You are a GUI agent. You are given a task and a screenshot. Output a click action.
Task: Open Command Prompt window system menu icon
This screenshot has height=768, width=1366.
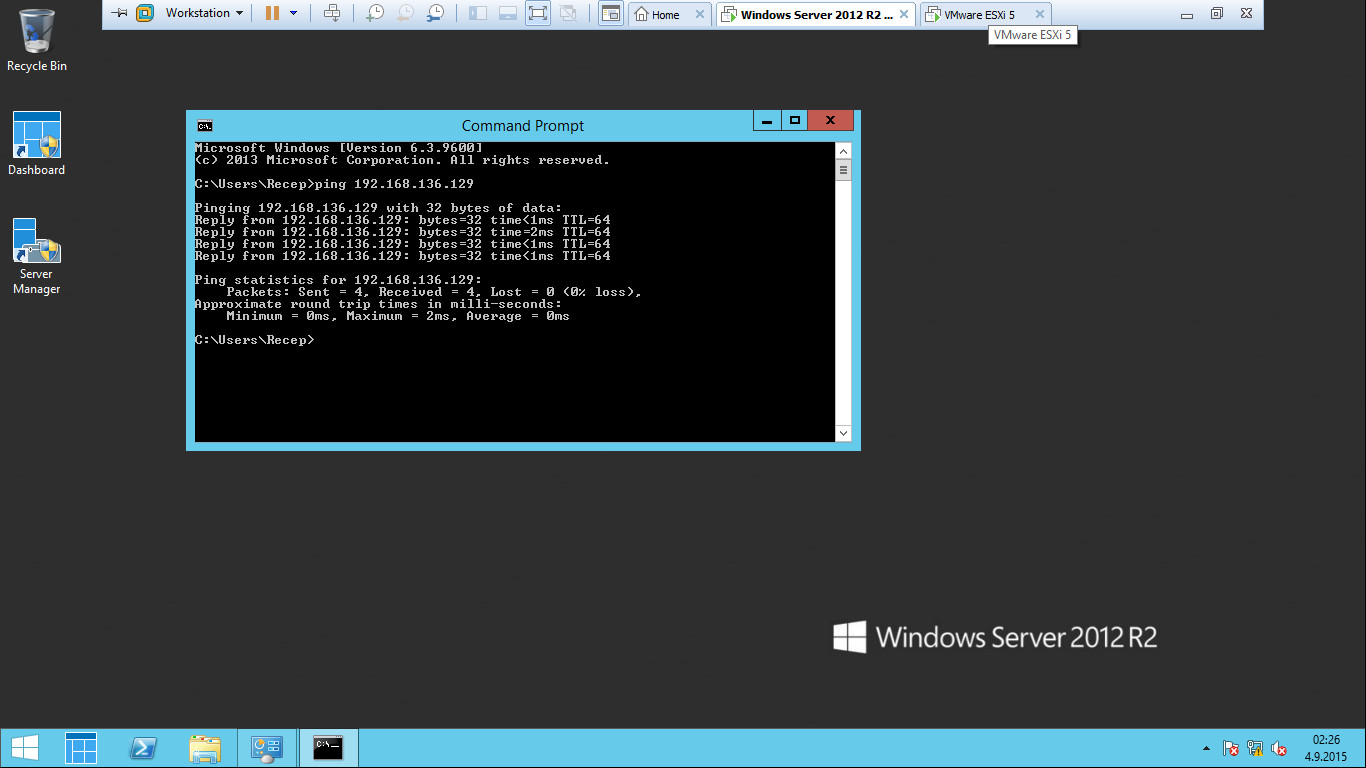(x=205, y=125)
